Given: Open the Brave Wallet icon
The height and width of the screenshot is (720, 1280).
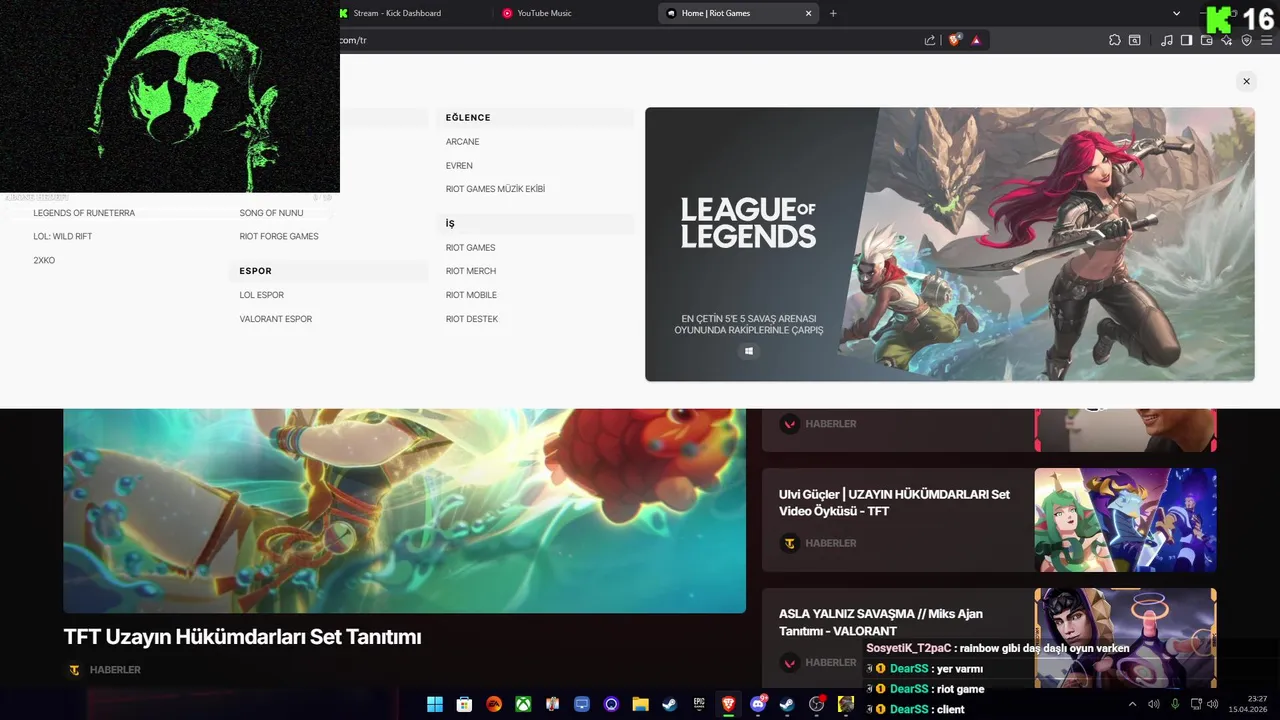Looking at the screenshot, I should [x=1207, y=40].
